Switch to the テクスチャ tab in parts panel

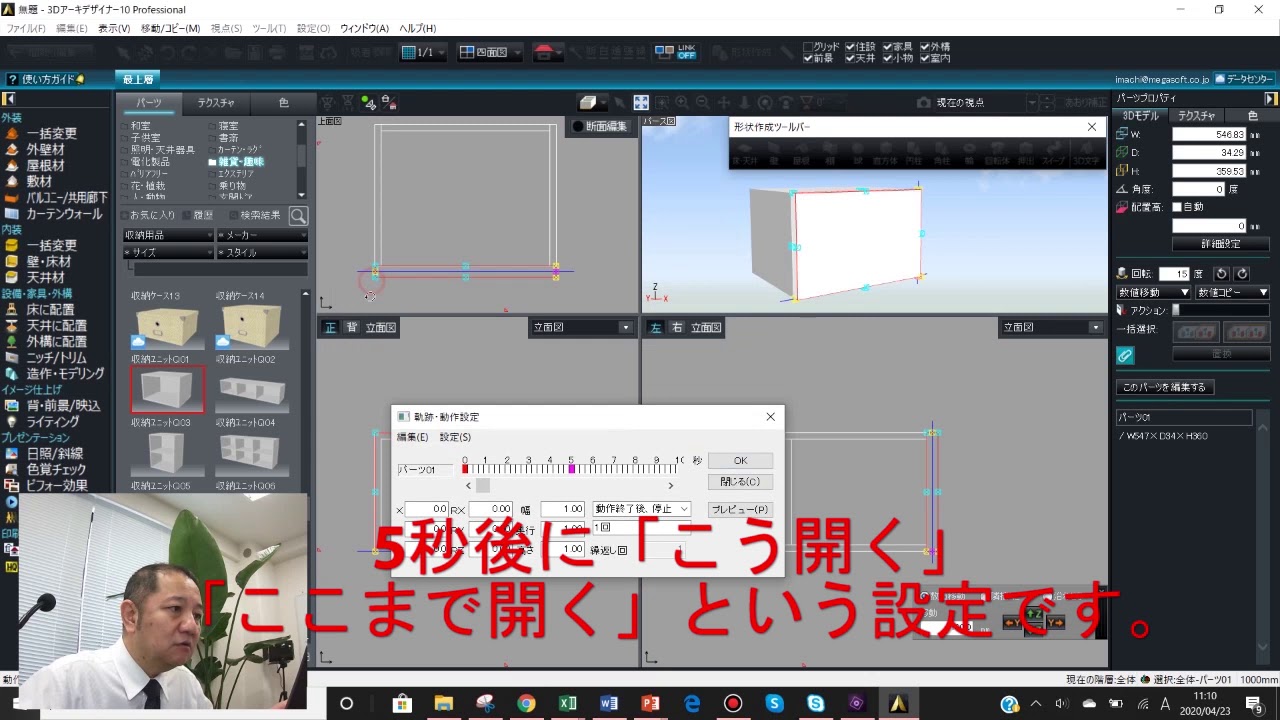click(x=216, y=103)
